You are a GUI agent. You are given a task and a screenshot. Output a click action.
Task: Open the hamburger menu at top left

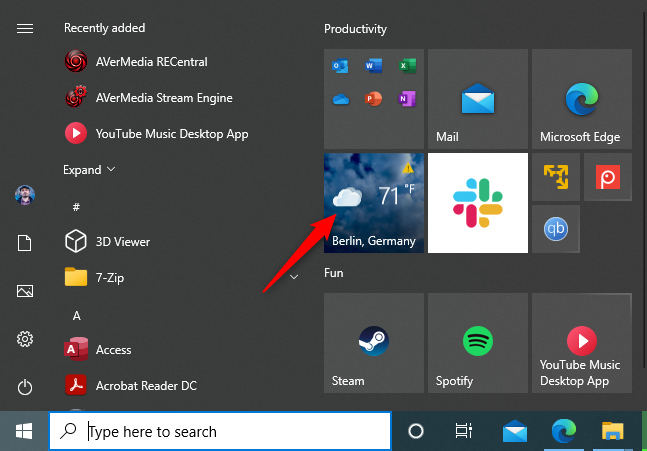[x=25, y=29]
